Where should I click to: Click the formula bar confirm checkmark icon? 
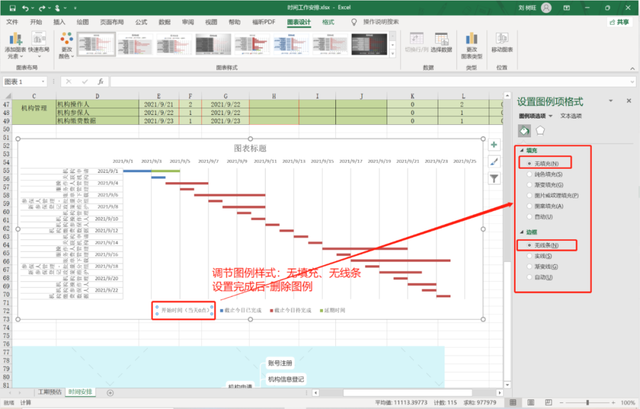(84, 82)
